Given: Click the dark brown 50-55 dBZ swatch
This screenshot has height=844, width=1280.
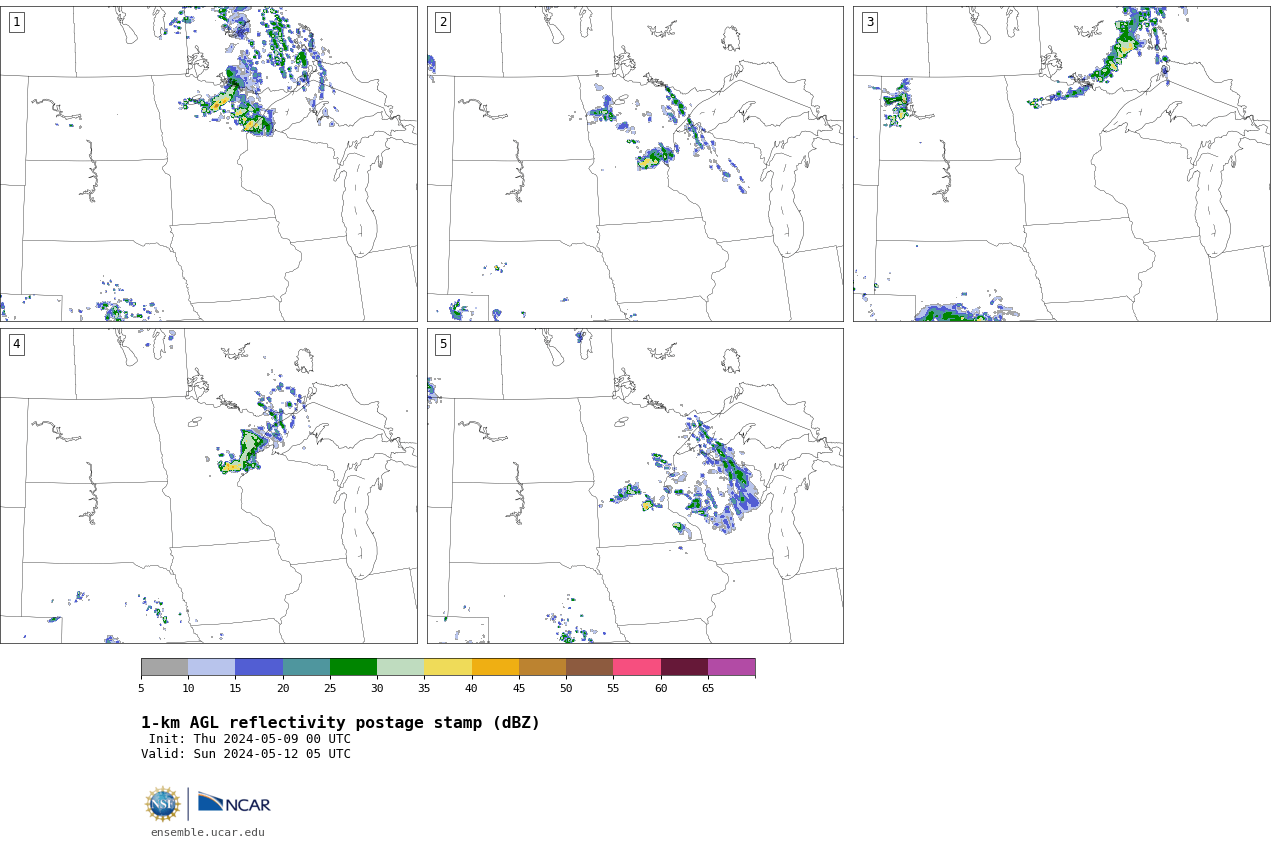Looking at the screenshot, I should 589,667.
